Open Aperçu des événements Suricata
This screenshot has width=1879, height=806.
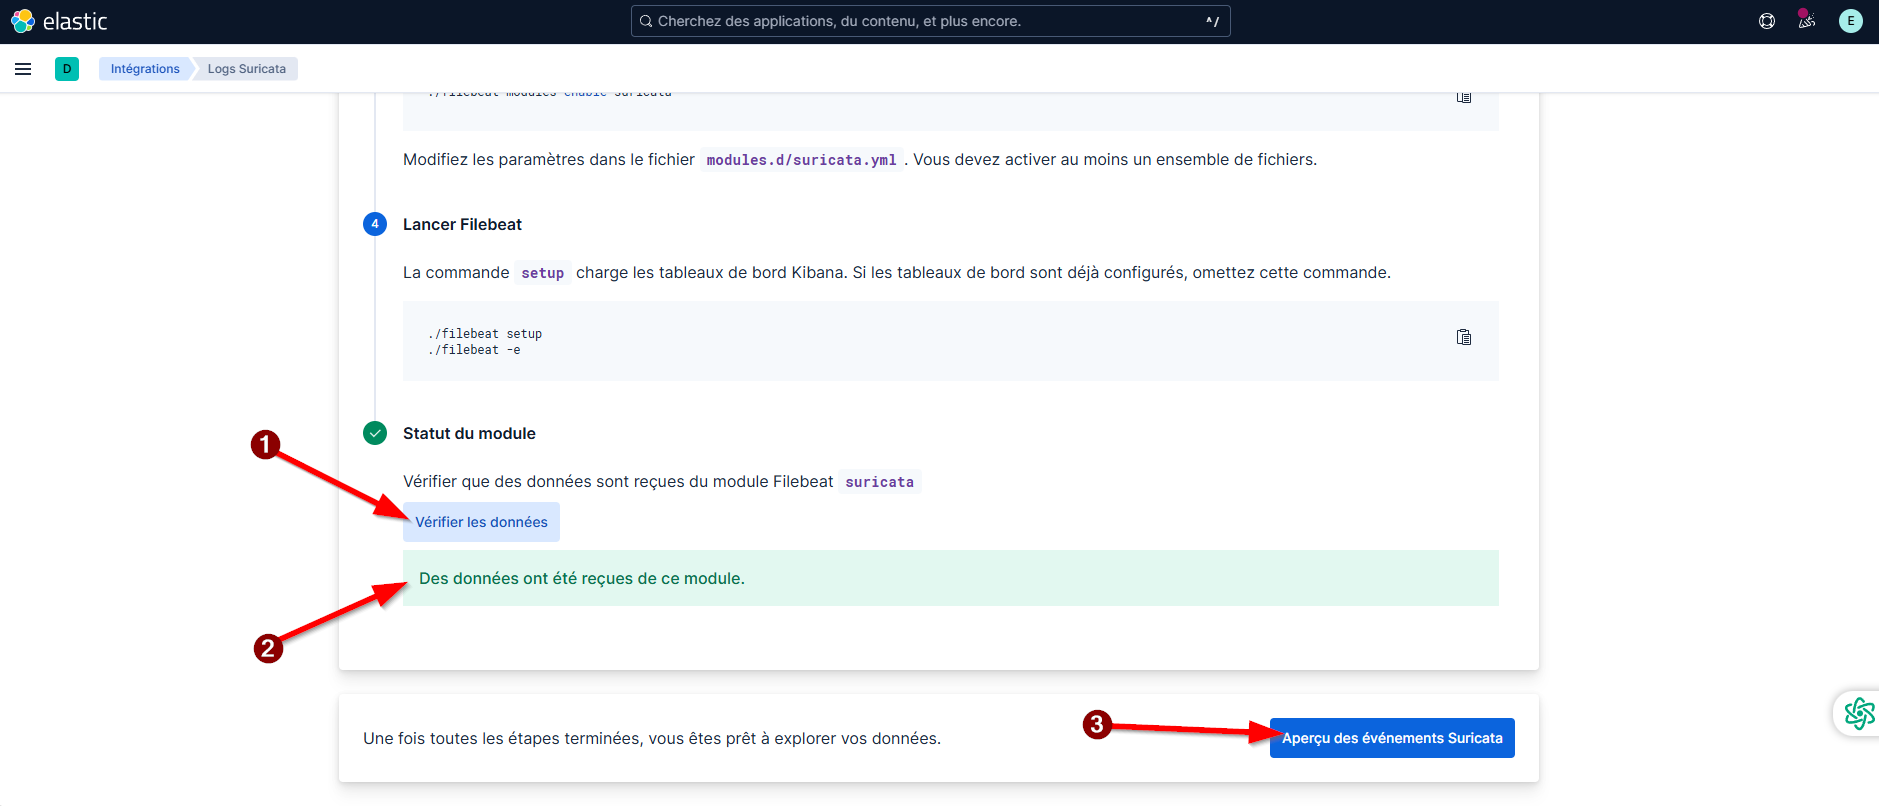click(1391, 738)
